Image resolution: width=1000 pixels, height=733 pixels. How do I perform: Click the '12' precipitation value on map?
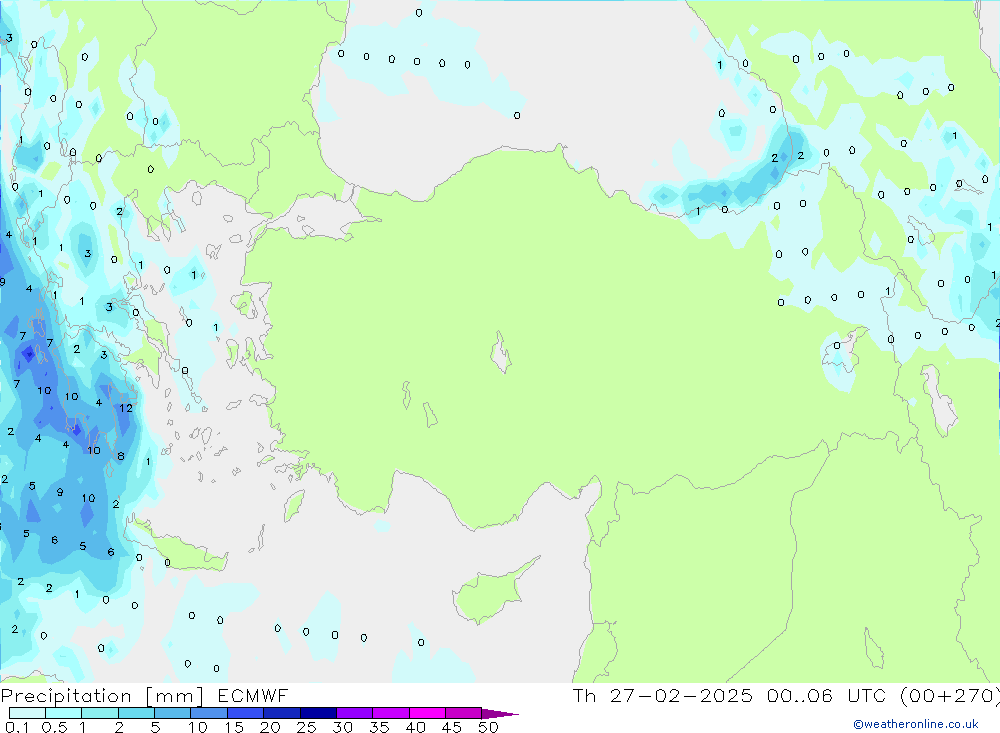tap(126, 408)
